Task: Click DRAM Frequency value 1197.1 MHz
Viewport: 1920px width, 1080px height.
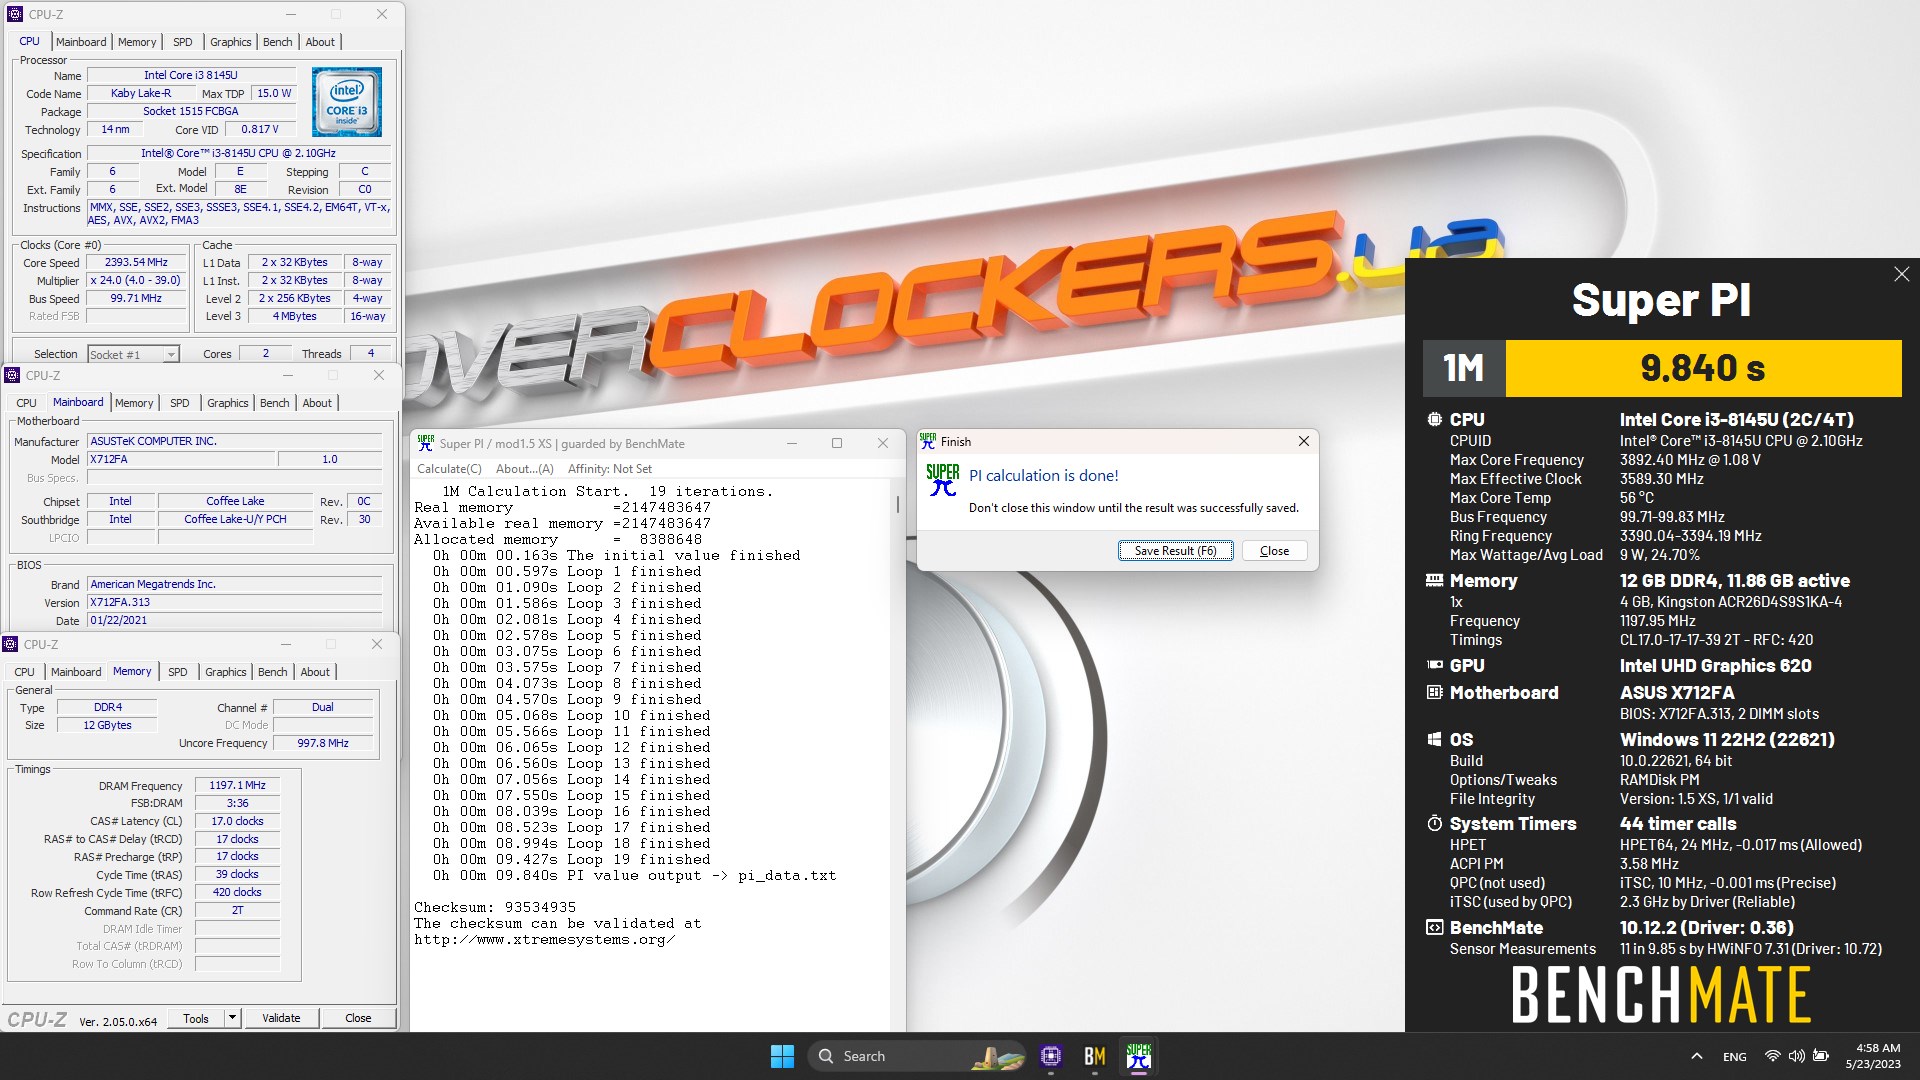Action: (237, 785)
